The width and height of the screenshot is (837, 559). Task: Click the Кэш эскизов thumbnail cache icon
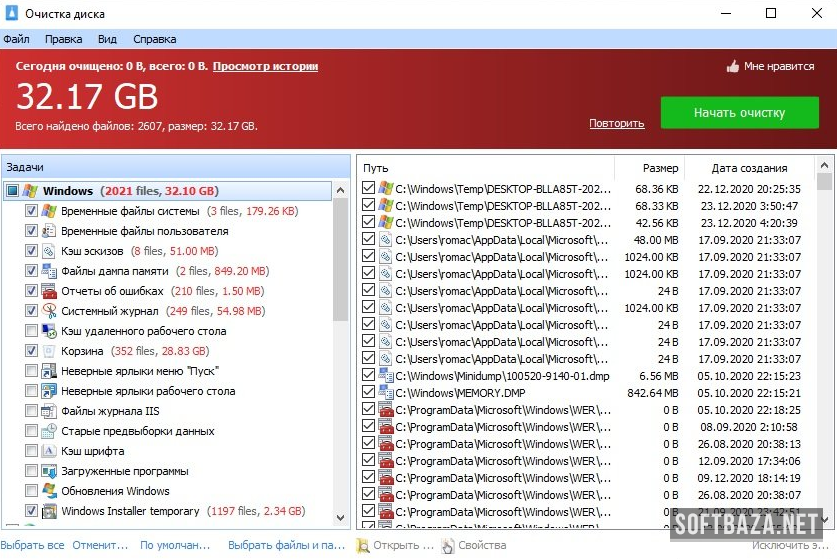tap(49, 251)
